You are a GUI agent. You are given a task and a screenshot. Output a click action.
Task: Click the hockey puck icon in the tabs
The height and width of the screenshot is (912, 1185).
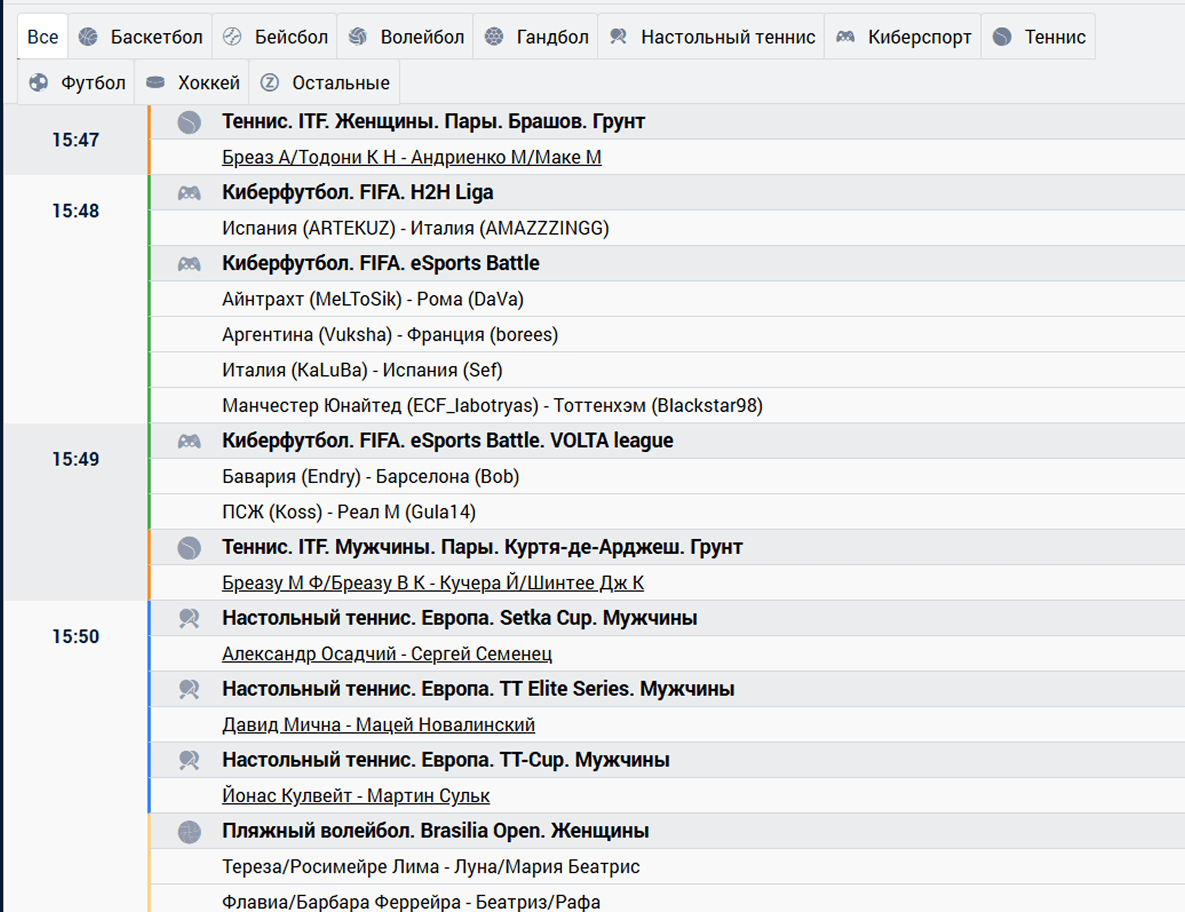point(155,83)
